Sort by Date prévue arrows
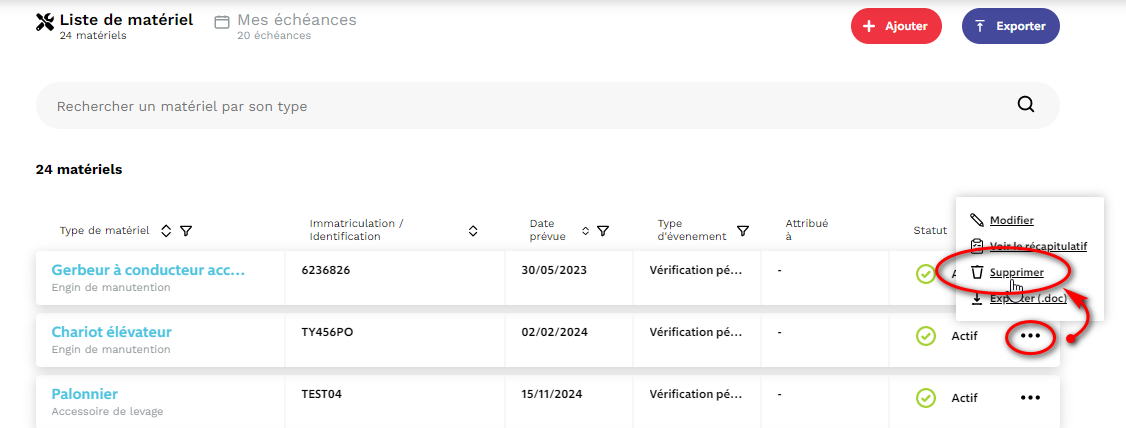The height and width of the screenshot is (428, 1126). pyautogui.click(x=586, y=231)
